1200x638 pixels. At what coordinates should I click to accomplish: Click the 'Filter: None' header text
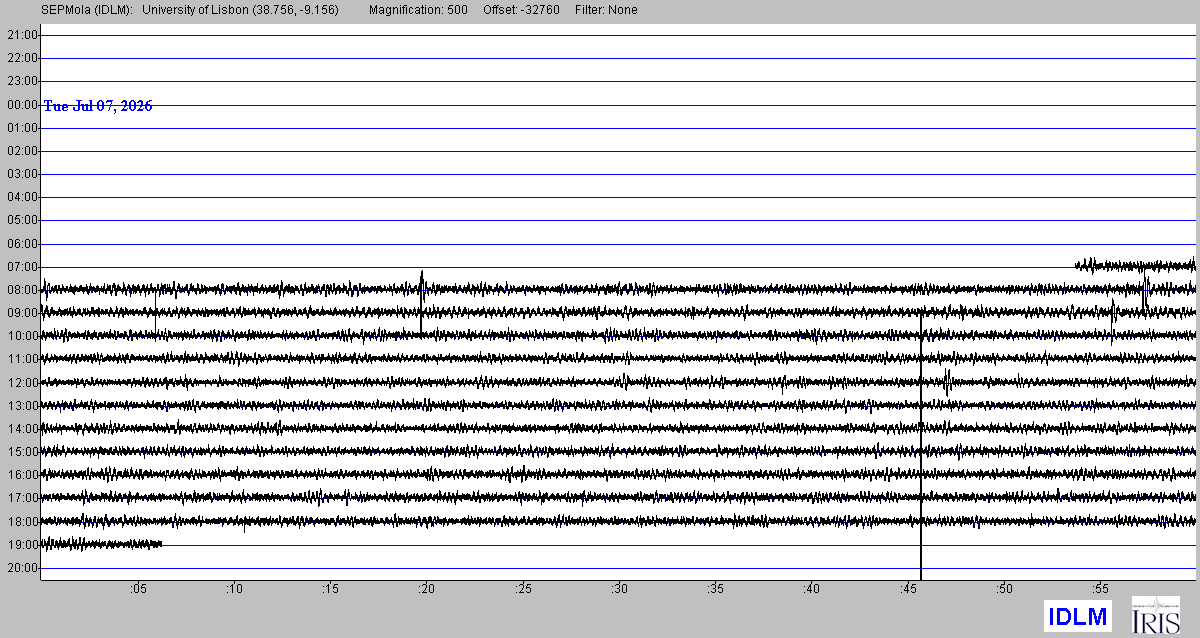606,10
